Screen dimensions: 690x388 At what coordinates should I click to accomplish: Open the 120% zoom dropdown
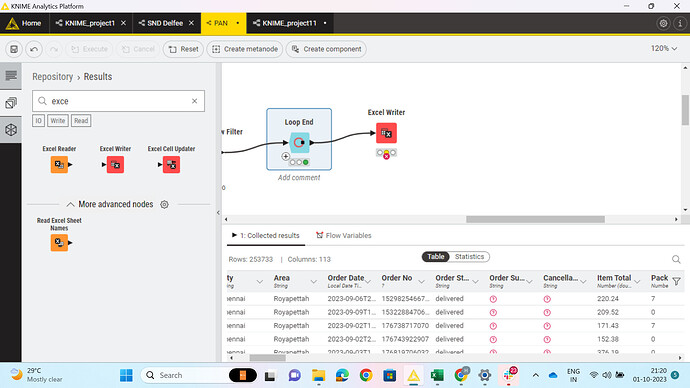pyautogui.click(x=664, y=48)
